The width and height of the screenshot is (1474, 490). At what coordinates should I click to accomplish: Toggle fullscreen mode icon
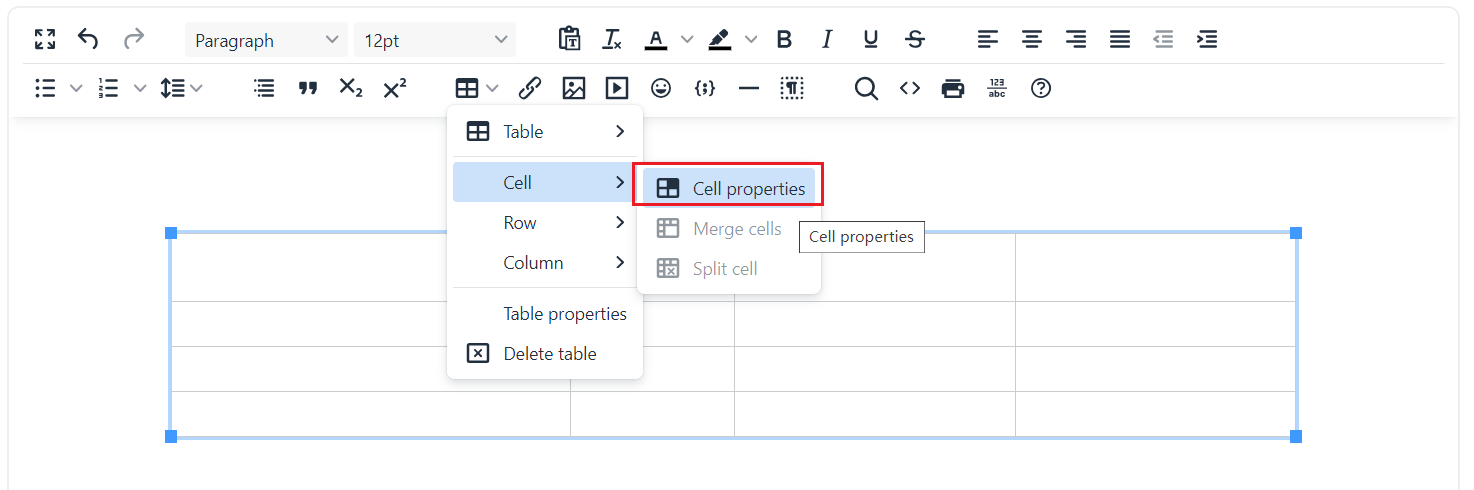[44, 40]
